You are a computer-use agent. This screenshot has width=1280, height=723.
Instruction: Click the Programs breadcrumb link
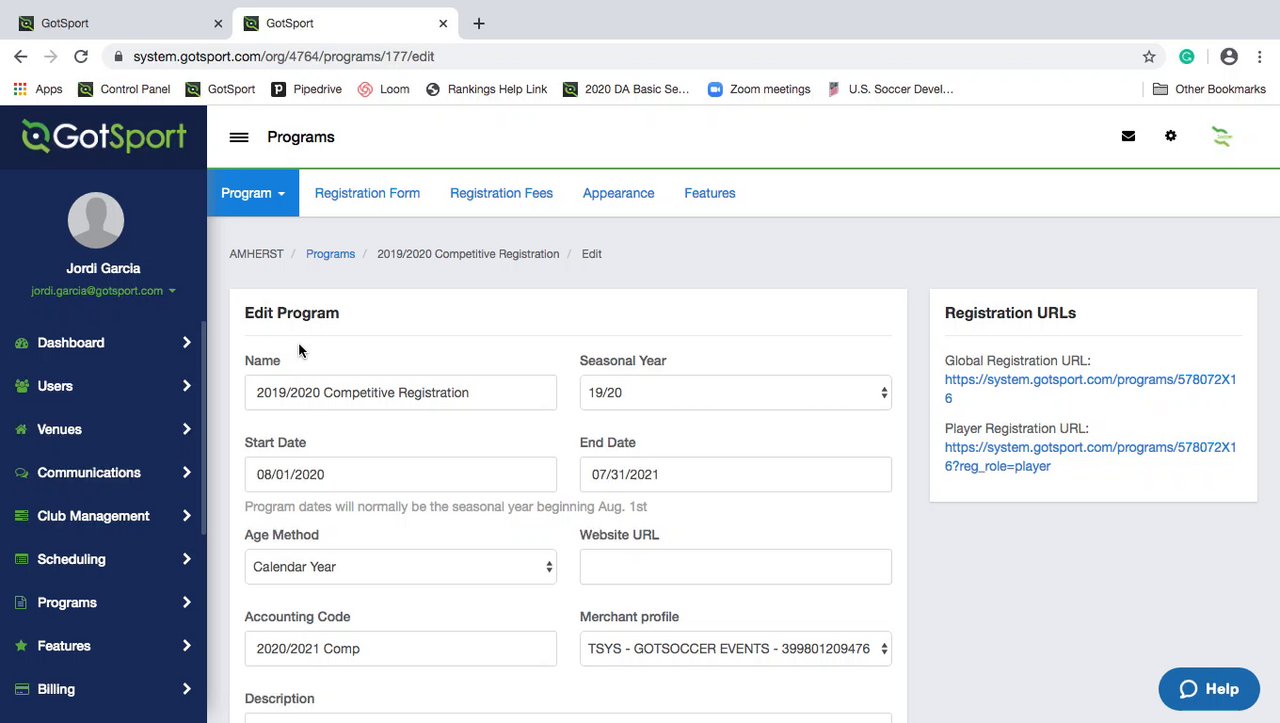click(330, 254)
